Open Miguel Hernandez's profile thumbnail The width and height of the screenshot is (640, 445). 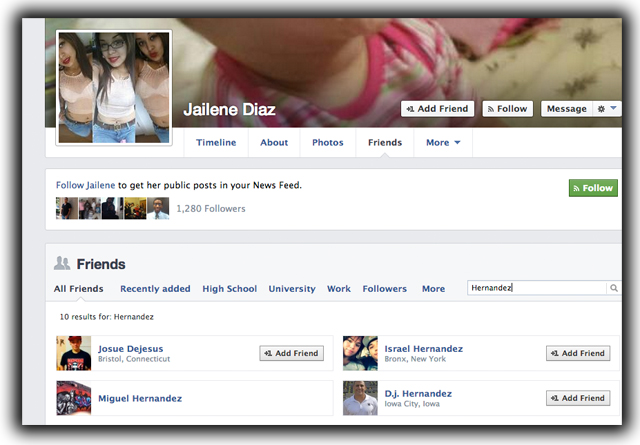tap(74, 398)
